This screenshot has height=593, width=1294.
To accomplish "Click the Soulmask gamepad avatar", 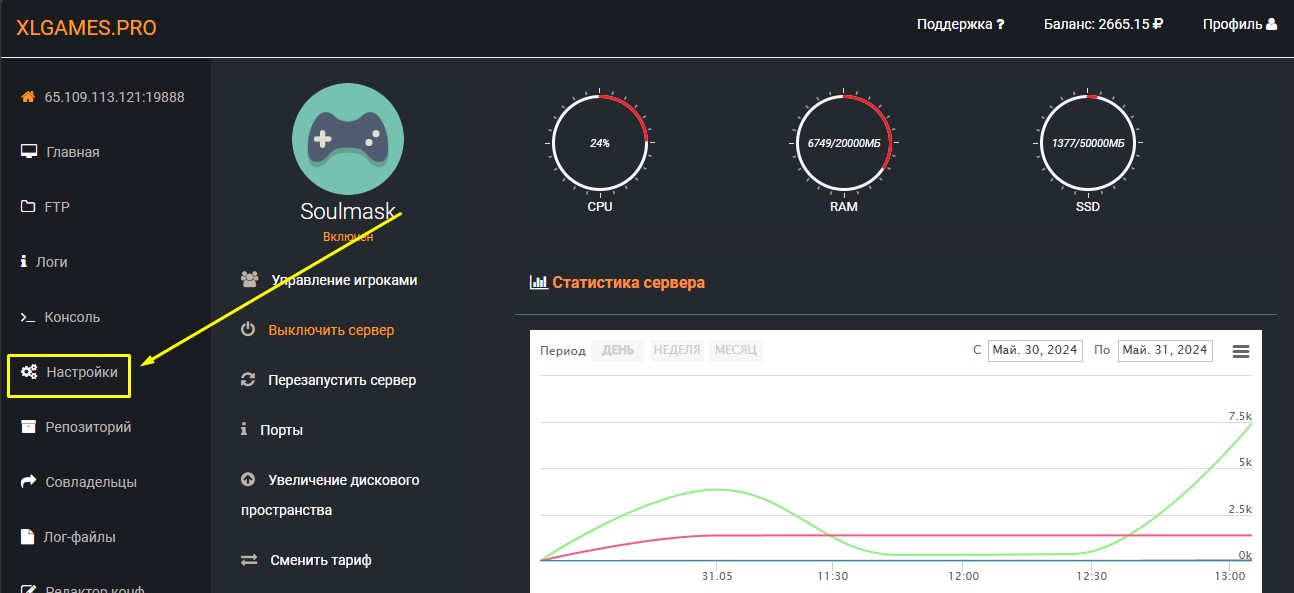I will [x=347, y=140].
